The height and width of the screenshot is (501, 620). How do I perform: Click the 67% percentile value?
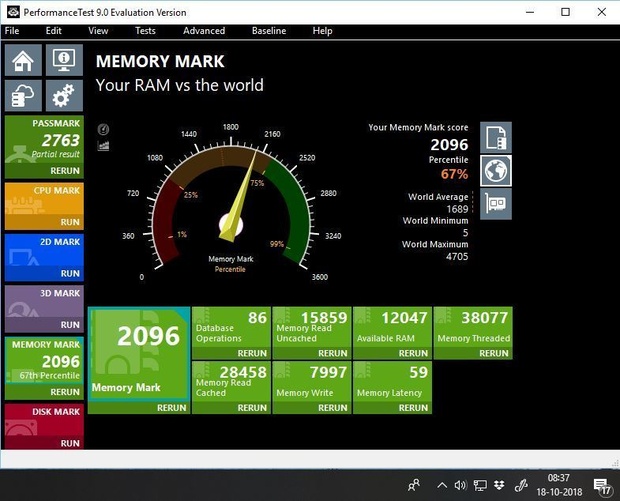454,174
